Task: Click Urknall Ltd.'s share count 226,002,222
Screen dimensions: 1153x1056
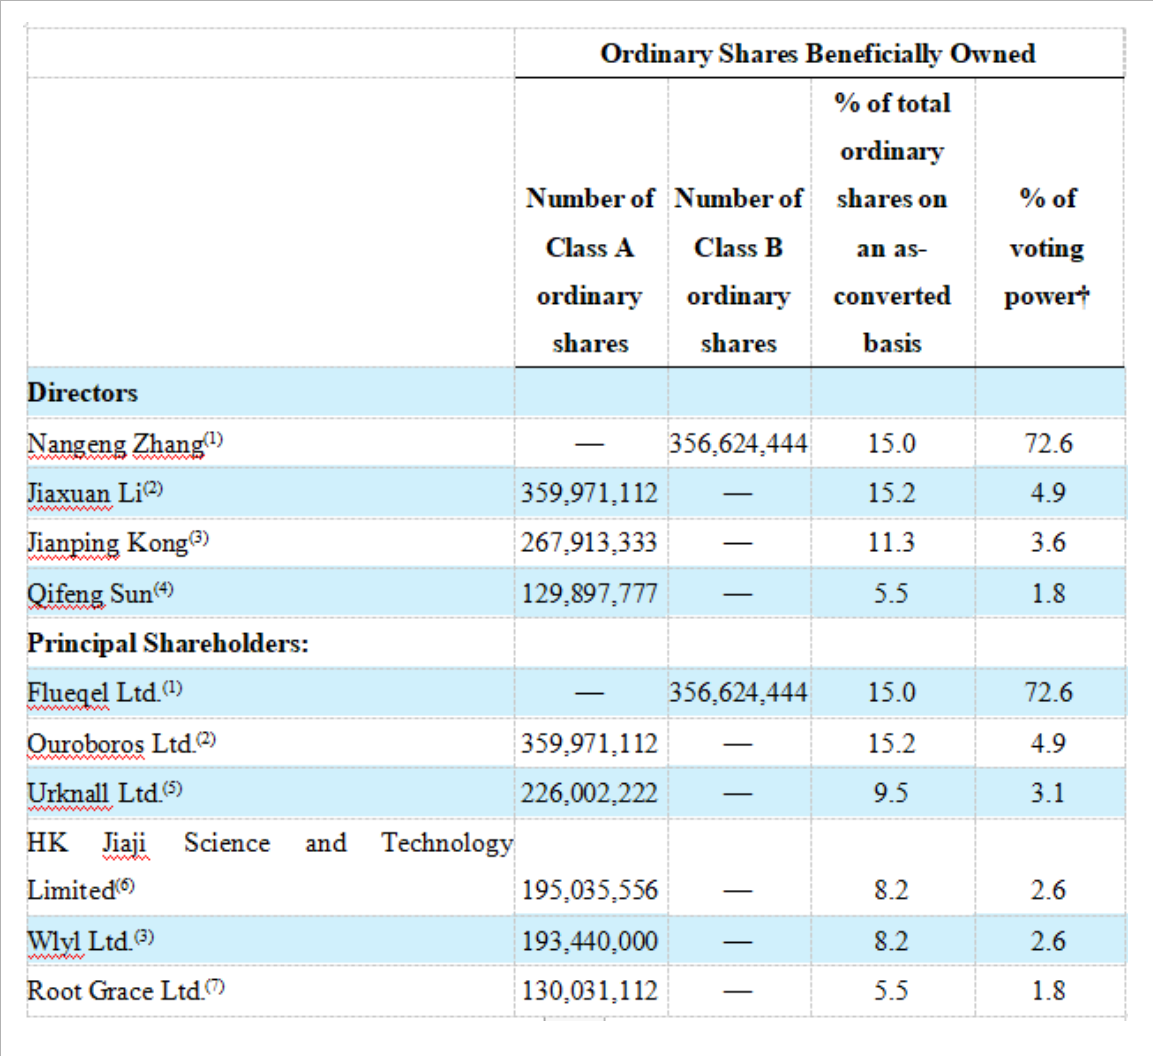Action: (x=590, y=793)
